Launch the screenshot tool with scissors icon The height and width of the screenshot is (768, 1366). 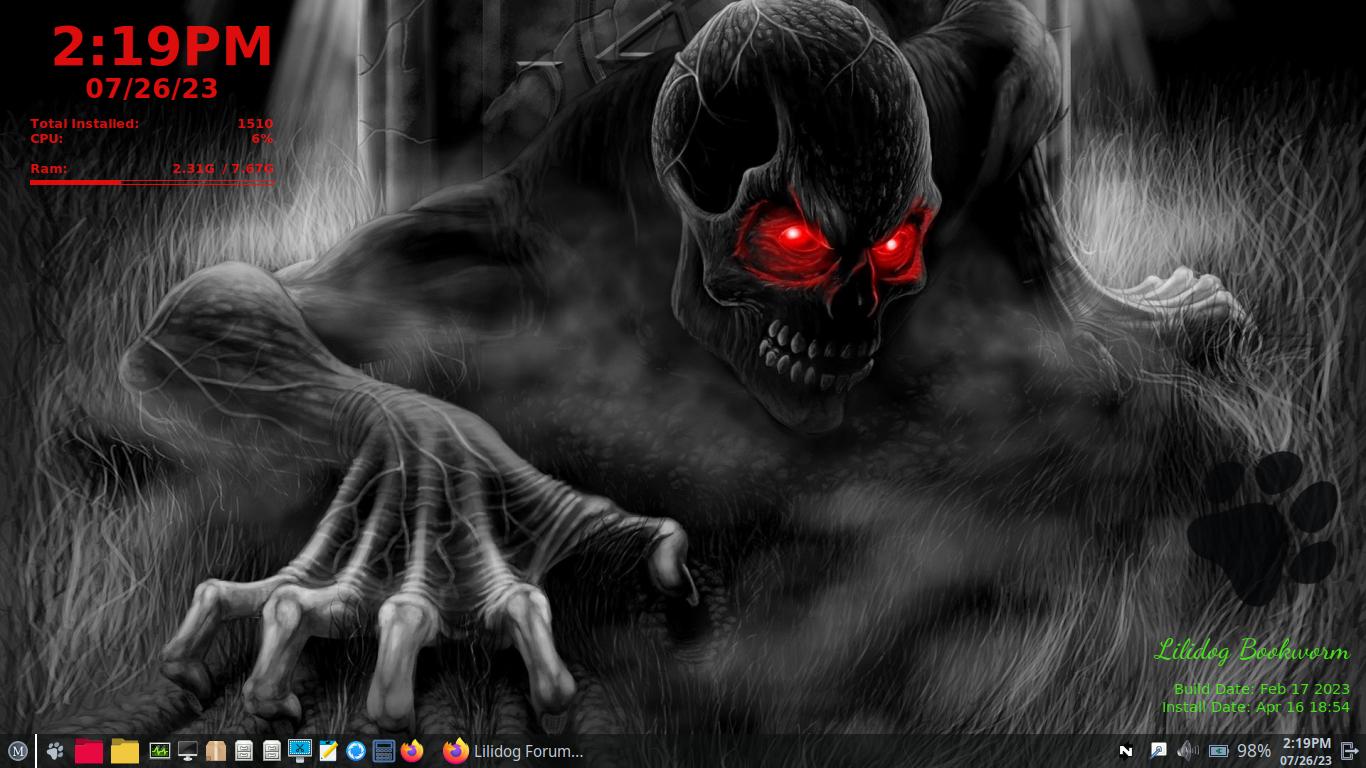[x=299, y=750]
